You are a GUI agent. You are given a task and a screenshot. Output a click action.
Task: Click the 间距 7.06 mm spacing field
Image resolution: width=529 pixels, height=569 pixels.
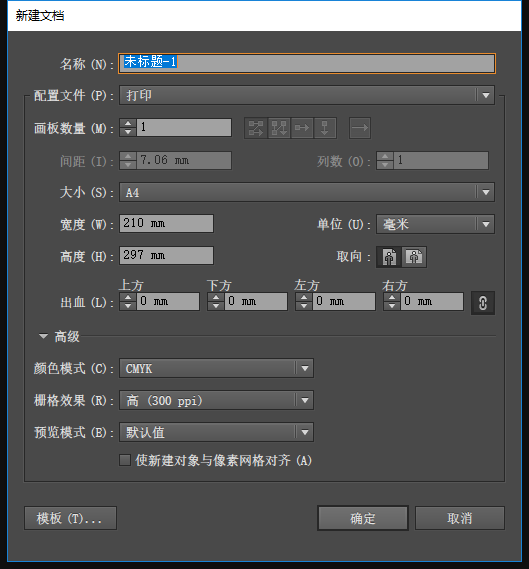tap(184, 160)
